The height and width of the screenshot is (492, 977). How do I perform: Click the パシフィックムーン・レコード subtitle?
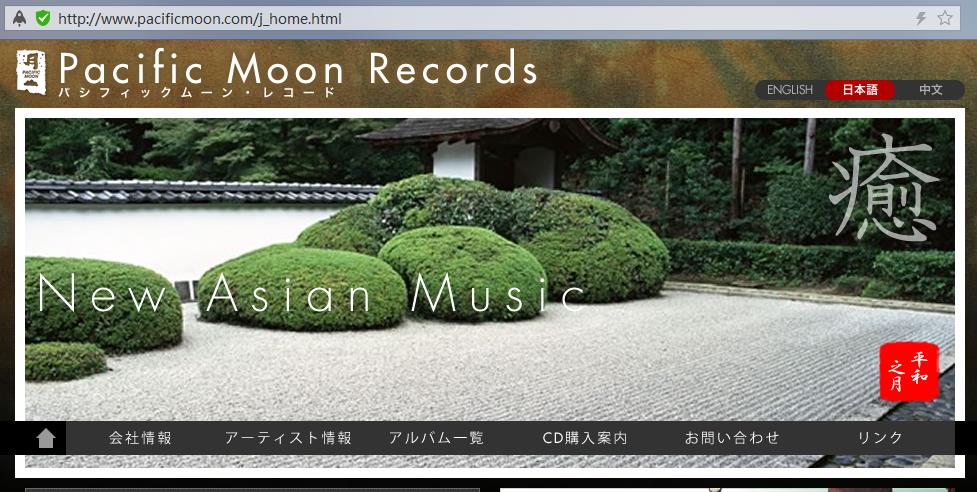tap(198, 93)
